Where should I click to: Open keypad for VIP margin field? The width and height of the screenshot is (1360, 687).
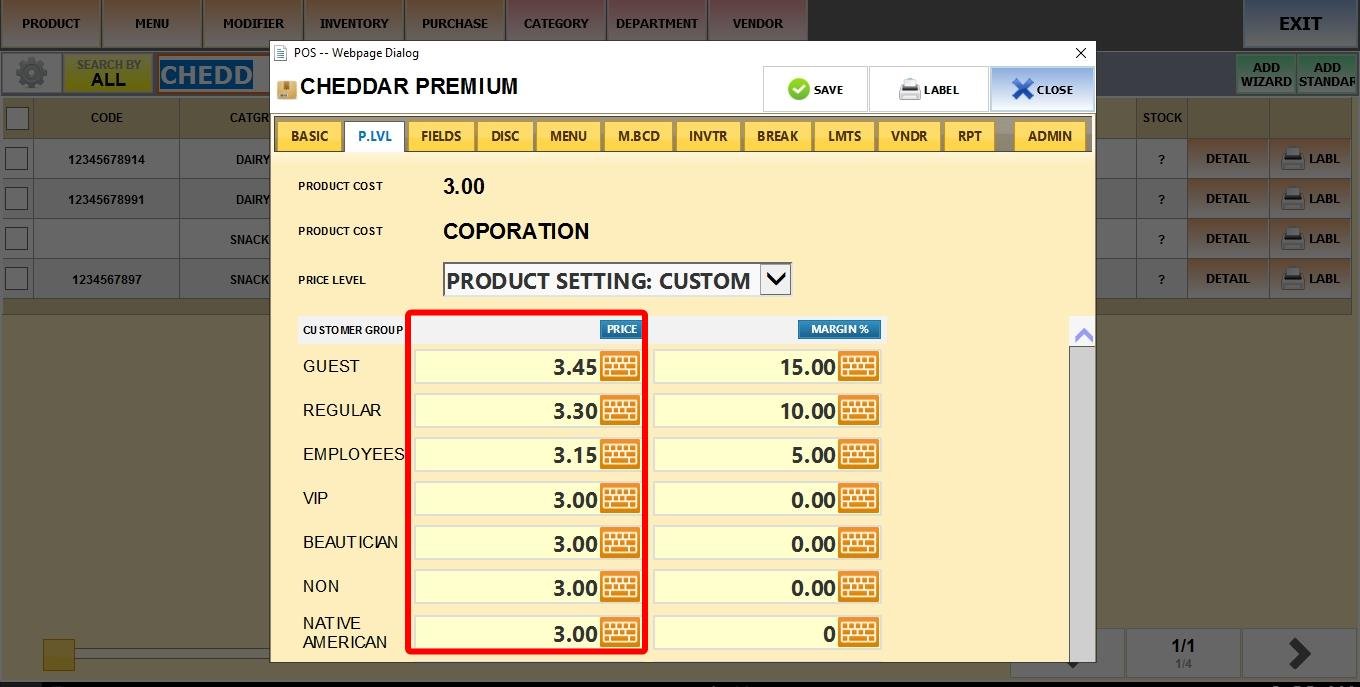coord(858,499)
